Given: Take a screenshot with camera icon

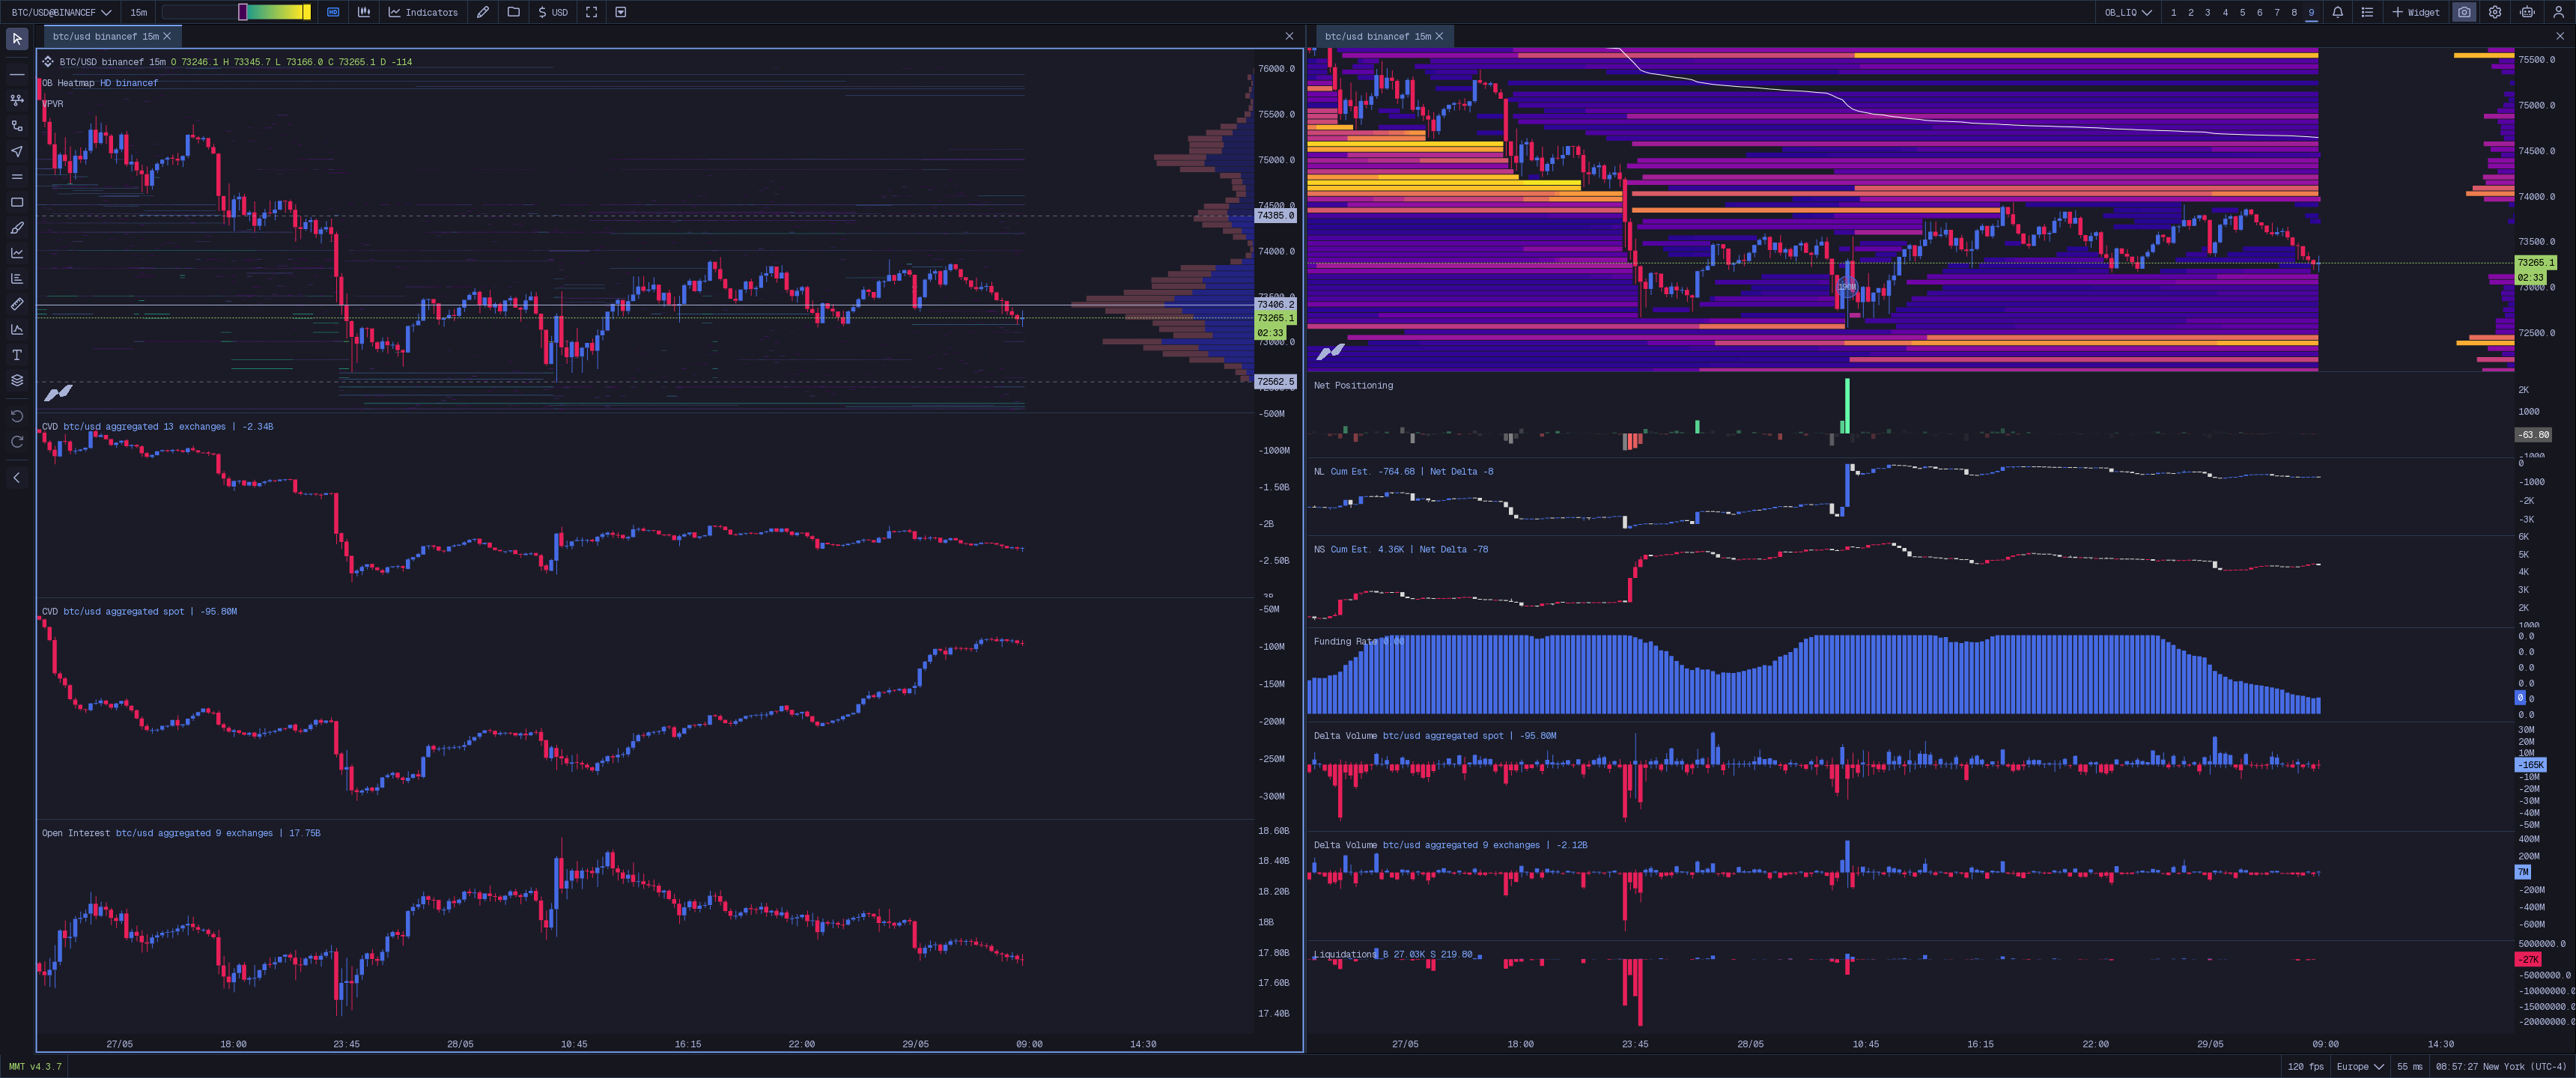Looking at the screenshot, I should tap(2465, 12).
